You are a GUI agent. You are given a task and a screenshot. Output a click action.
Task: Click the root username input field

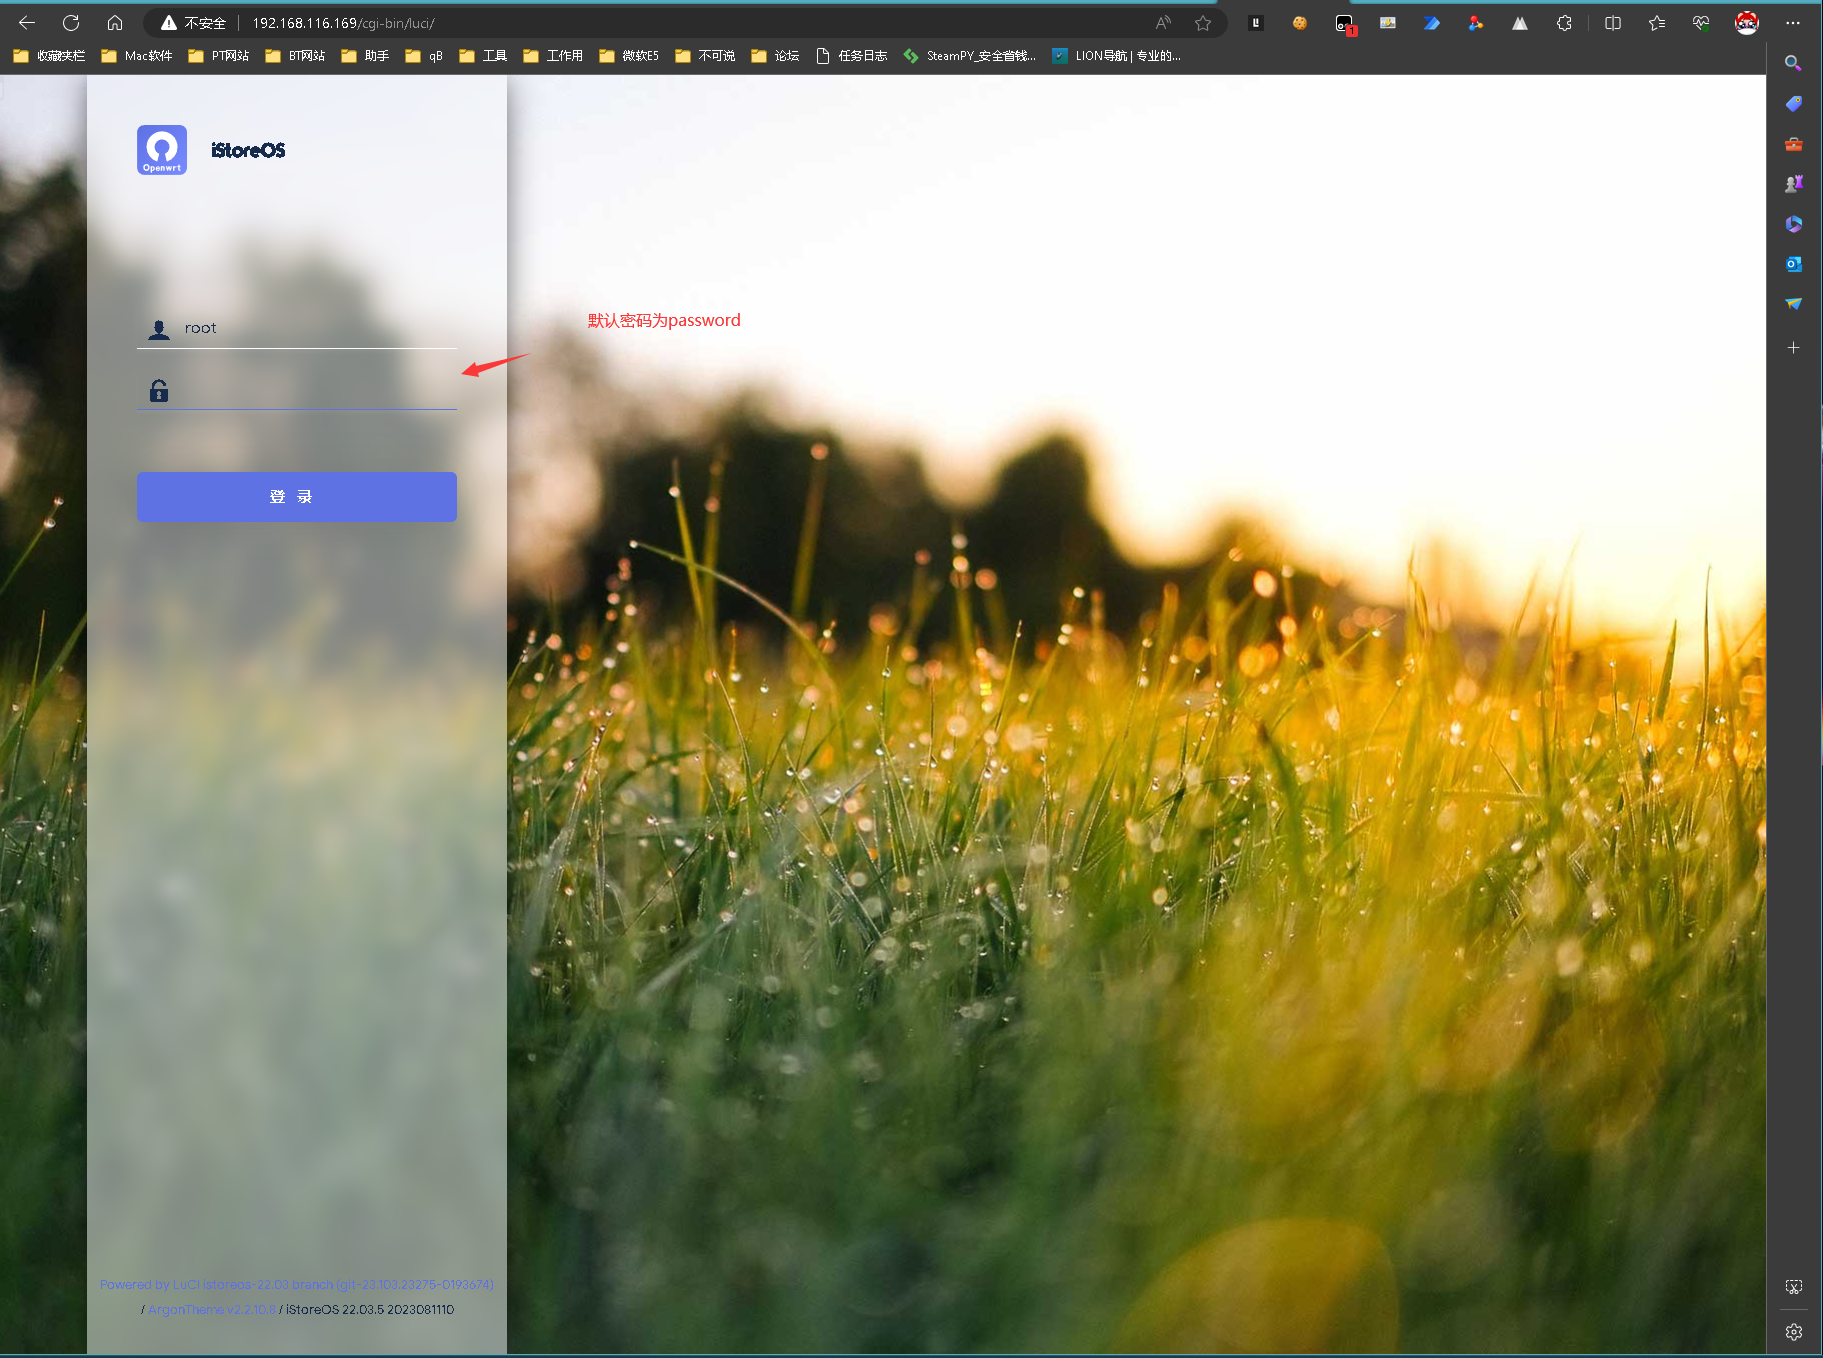[310, 328]
